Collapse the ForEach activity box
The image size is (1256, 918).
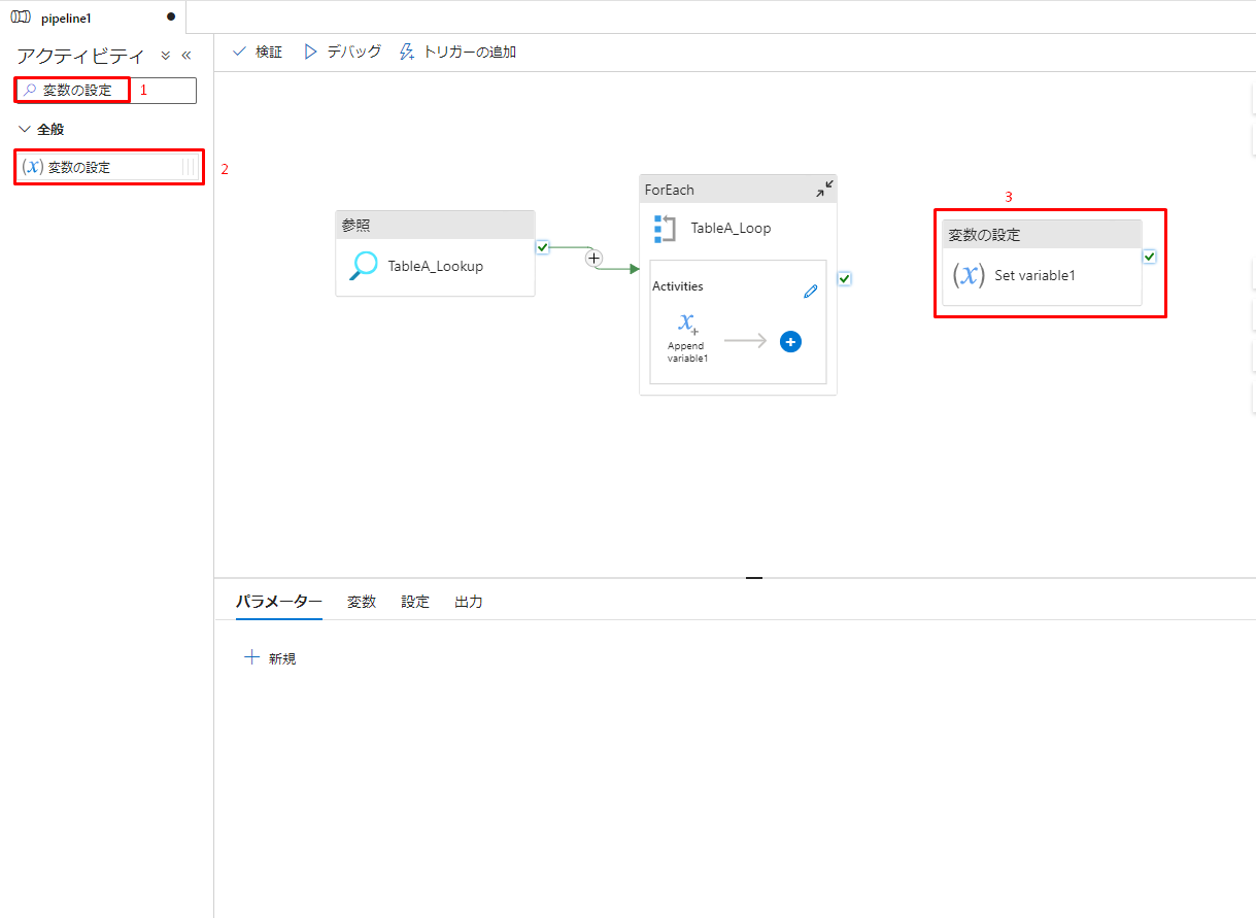tap(824, 189)
